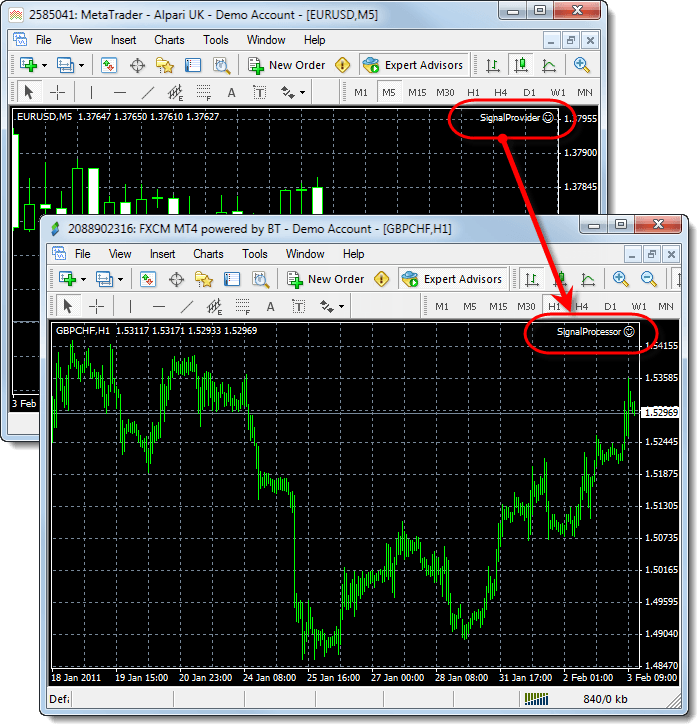Expand Profiles dropdown arrow in Alpari window

(82, 66)
